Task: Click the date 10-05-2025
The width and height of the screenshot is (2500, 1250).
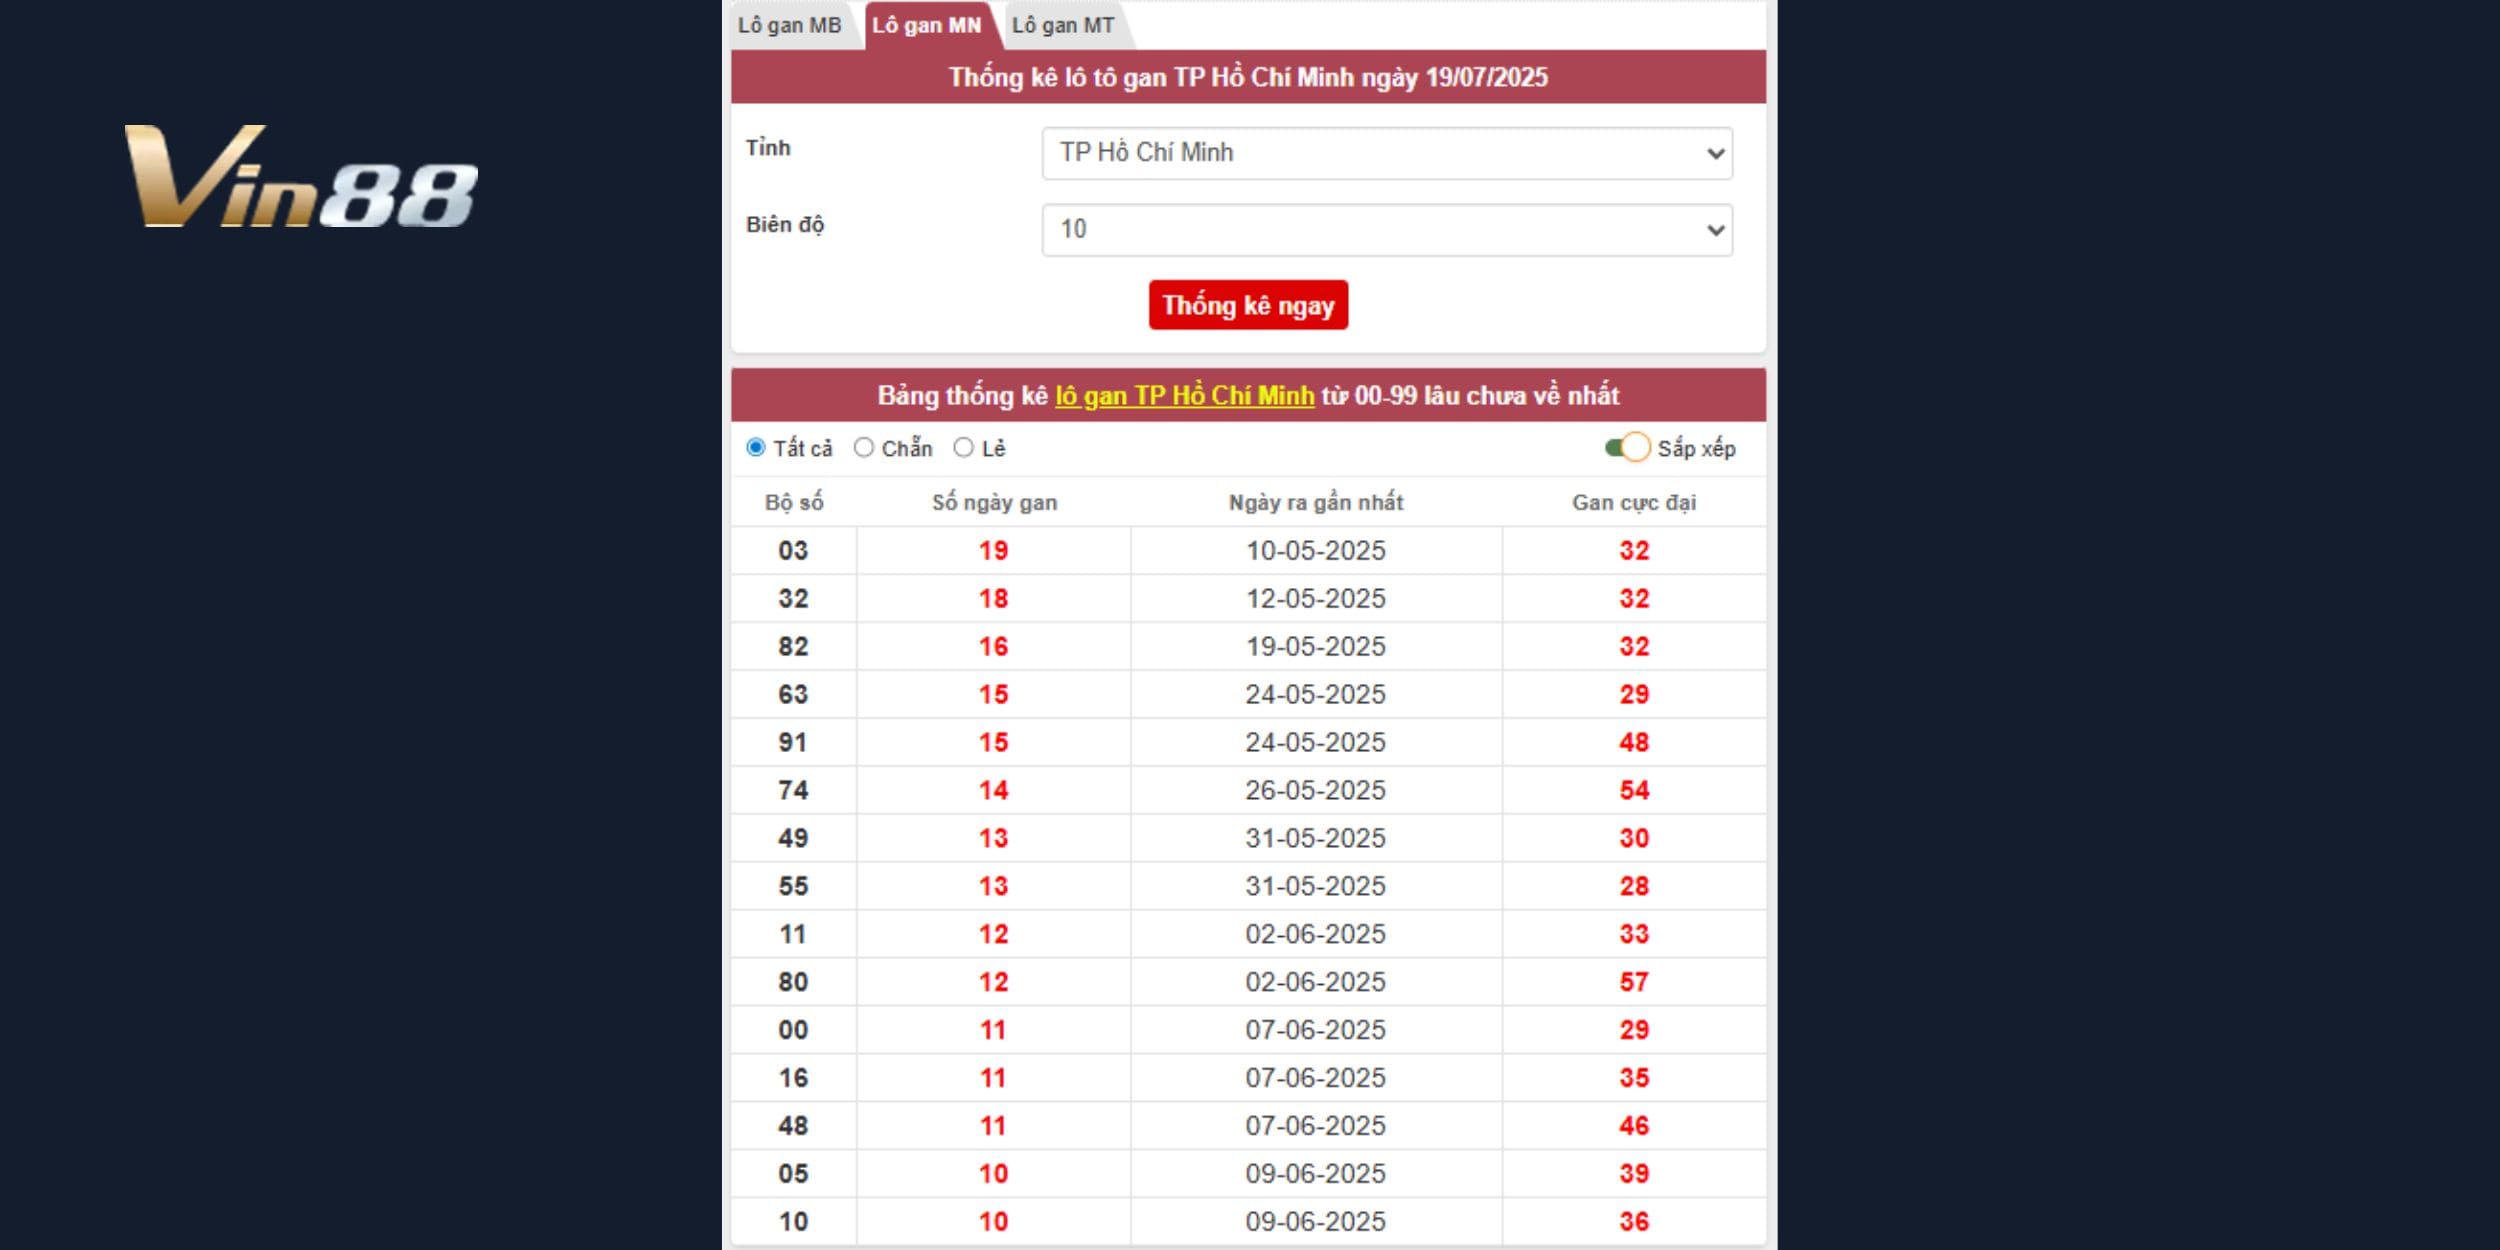Action: click(x=1316, y=551)
